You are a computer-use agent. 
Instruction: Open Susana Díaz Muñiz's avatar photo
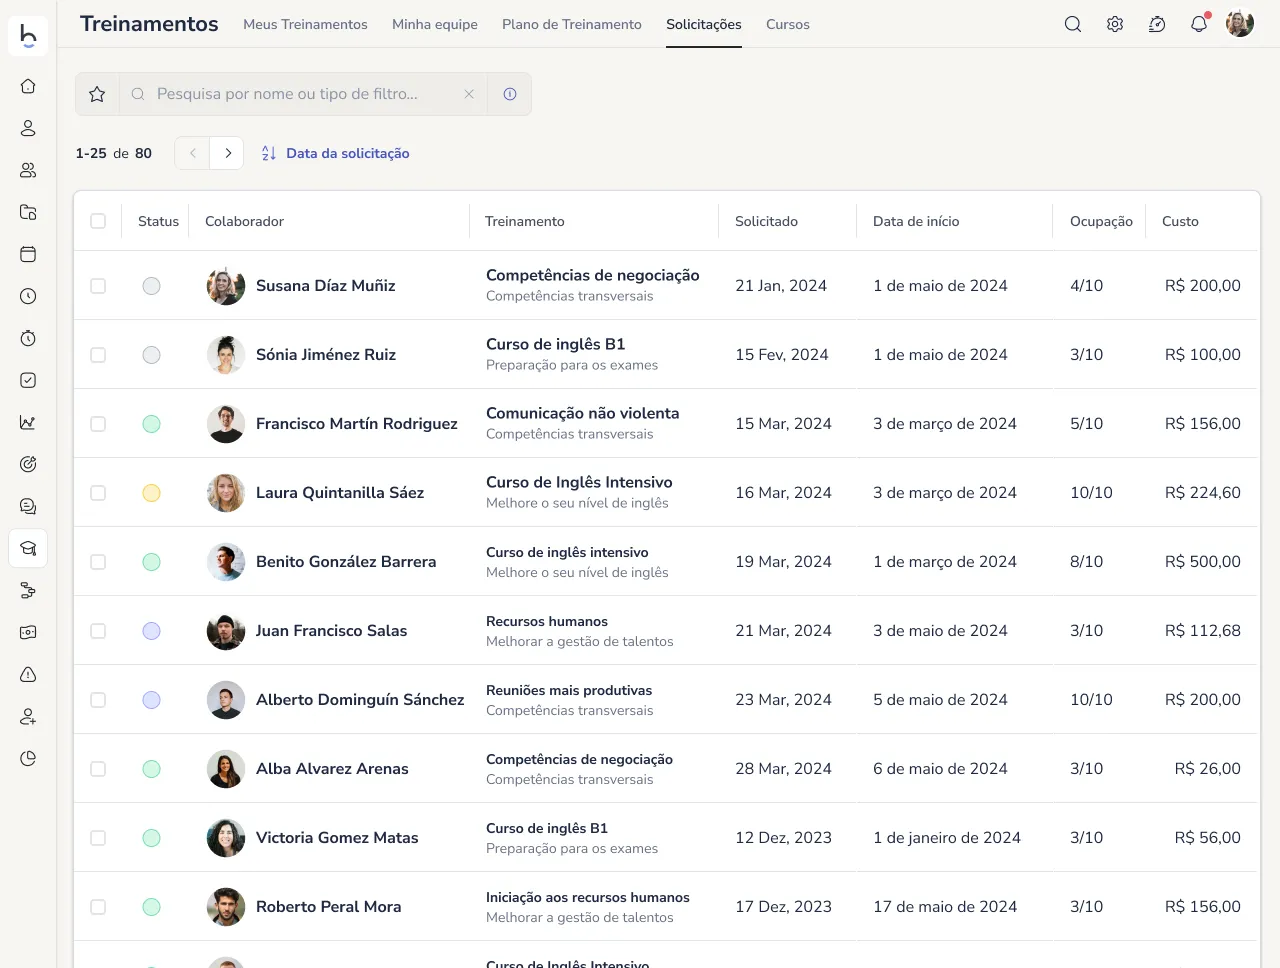[x=226, y=286]
